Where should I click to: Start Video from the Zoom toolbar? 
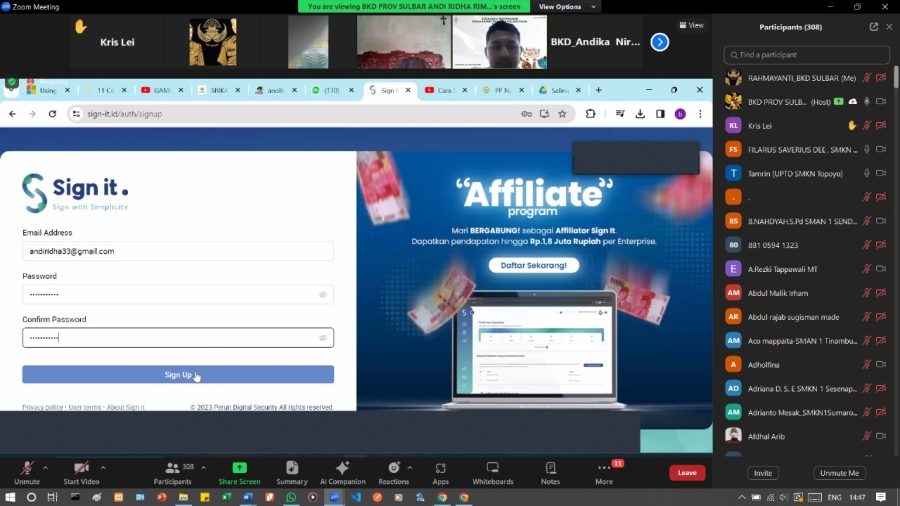(81, 473)
